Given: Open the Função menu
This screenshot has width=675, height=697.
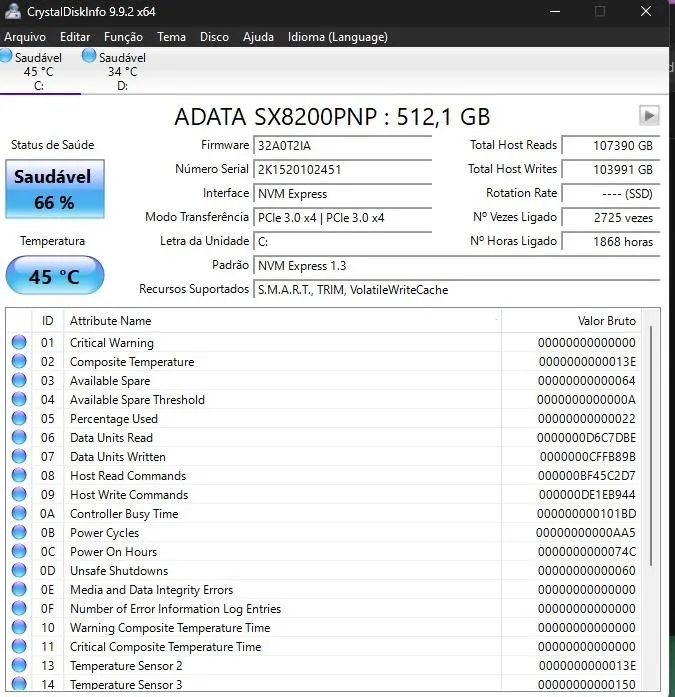Looking at the screenshot, I should coord(123,37).
